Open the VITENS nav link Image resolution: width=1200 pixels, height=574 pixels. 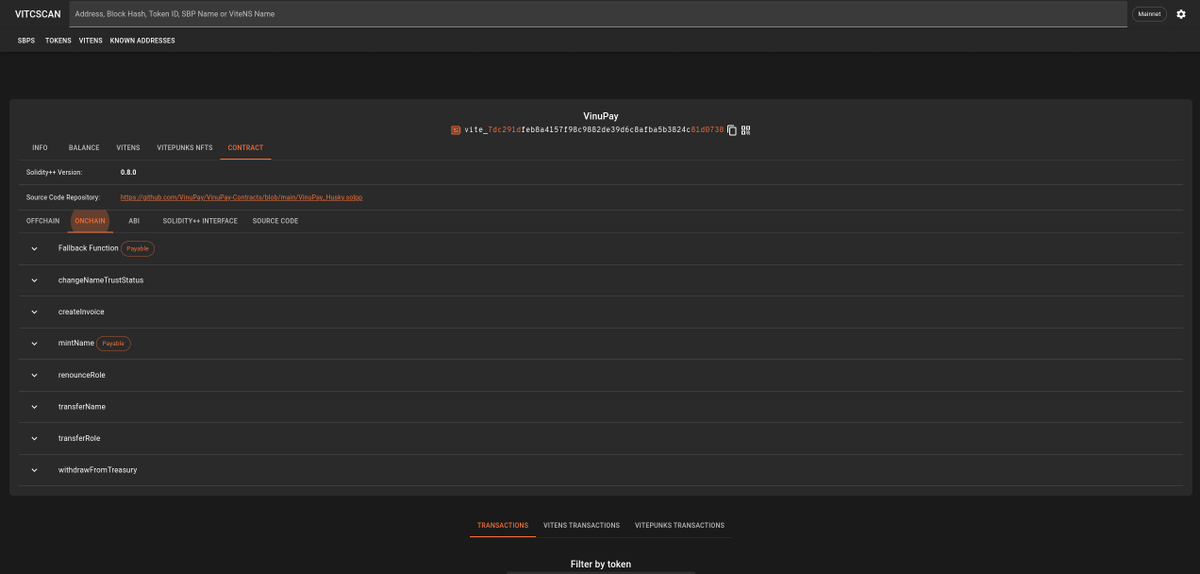click(x=91, y=40)
